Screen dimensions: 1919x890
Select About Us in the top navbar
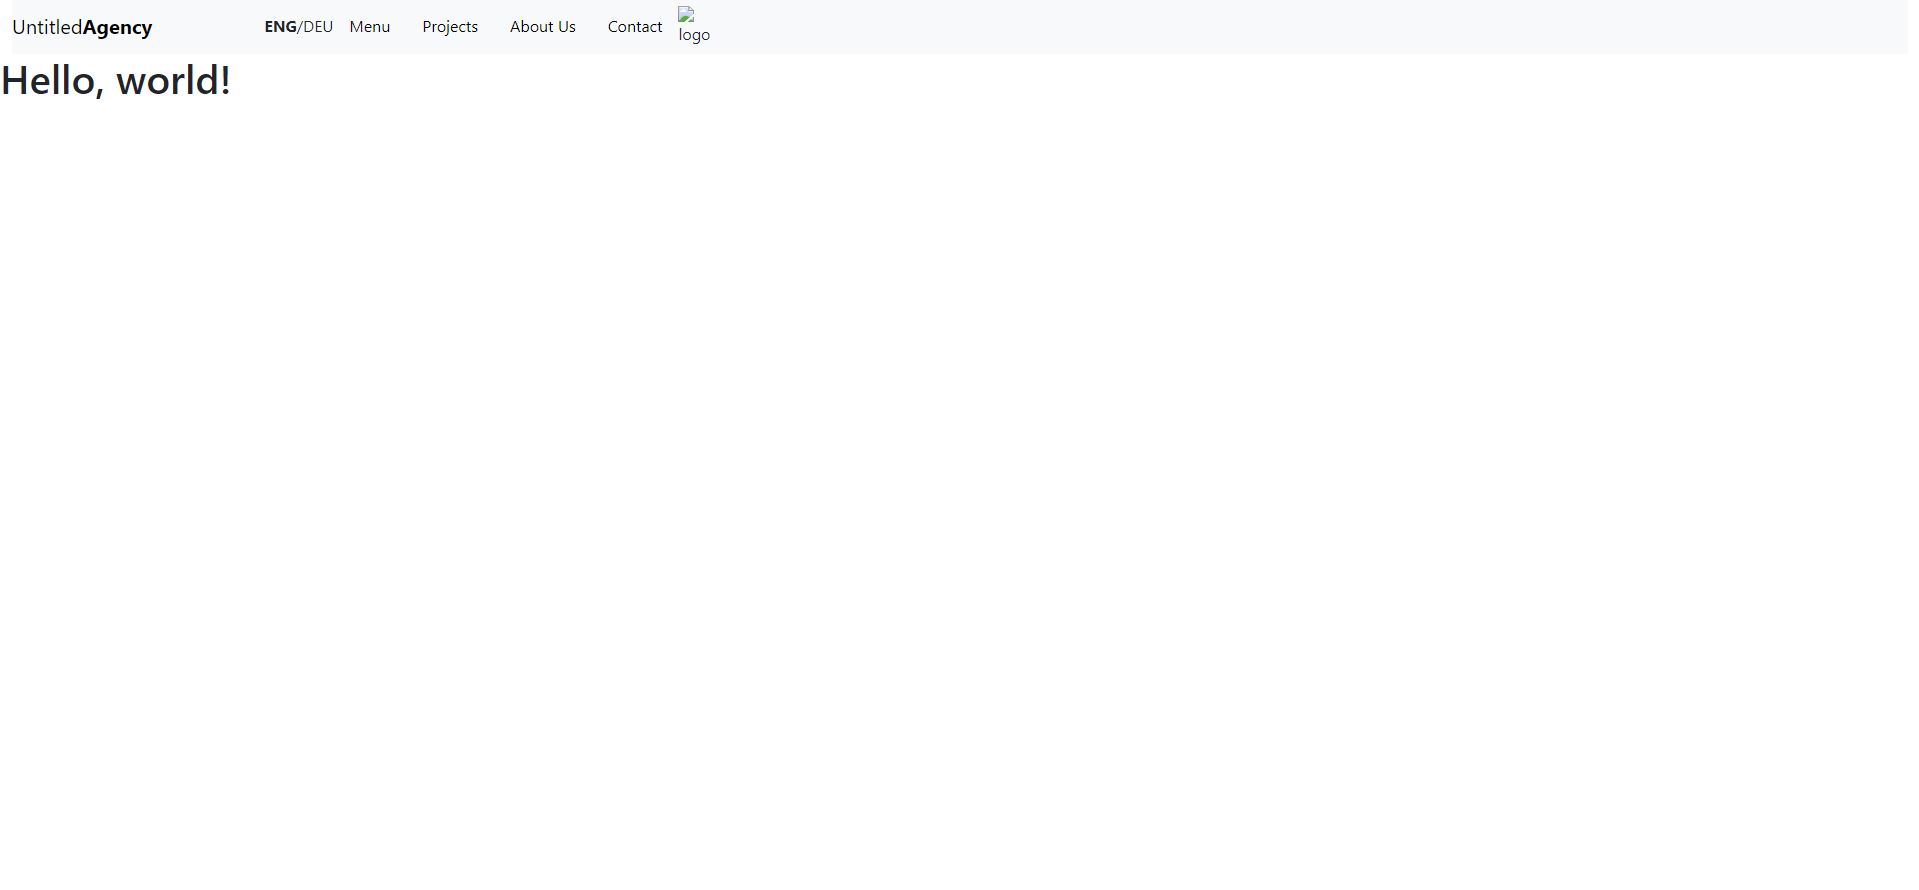point(542,27)
